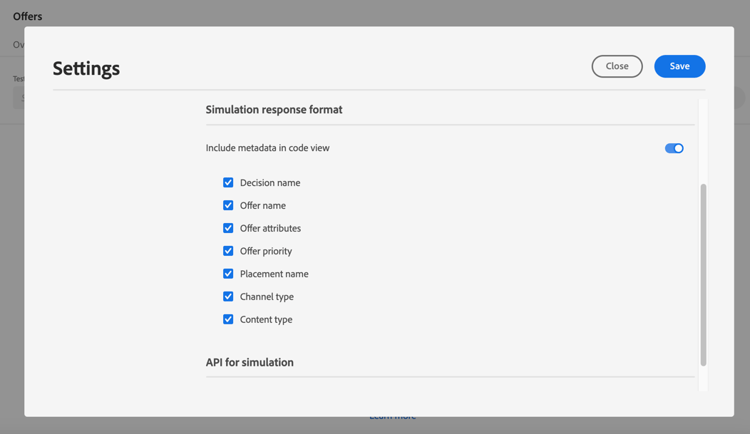Click the 'Offer attributes' label text
Viewport: 750px width, 434px height.
[270, 228]
